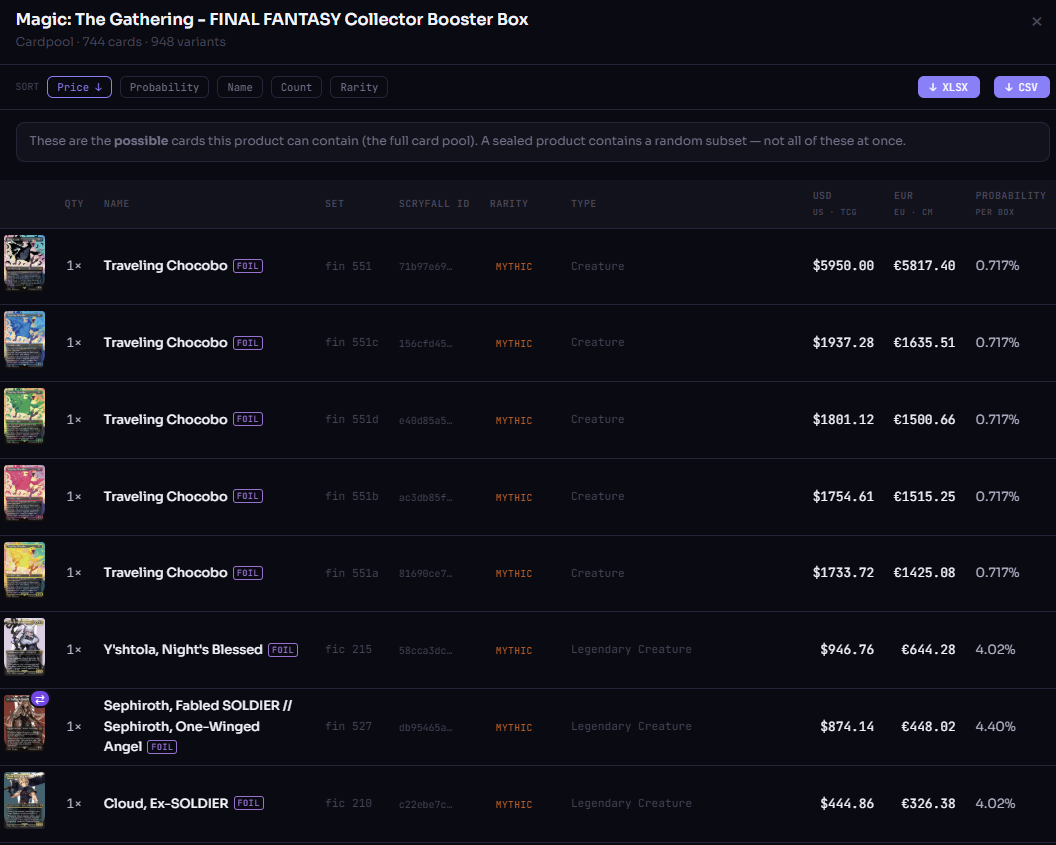
Task: Click the FOIL badge on the fin 551d Chocobo
Action: [x=248, y=419]
